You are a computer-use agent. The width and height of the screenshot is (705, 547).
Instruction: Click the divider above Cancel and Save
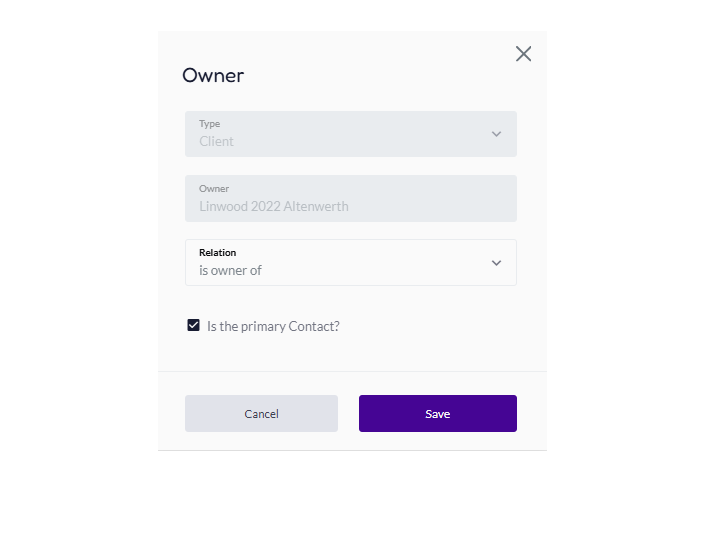(352, 371)
